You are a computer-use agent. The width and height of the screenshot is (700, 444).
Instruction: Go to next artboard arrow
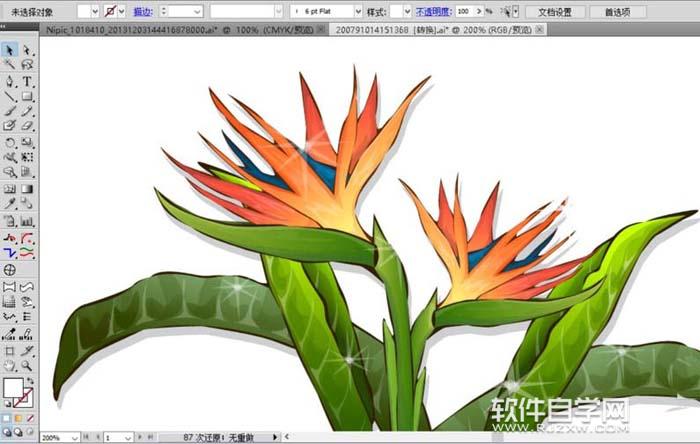tap(140, 437)
